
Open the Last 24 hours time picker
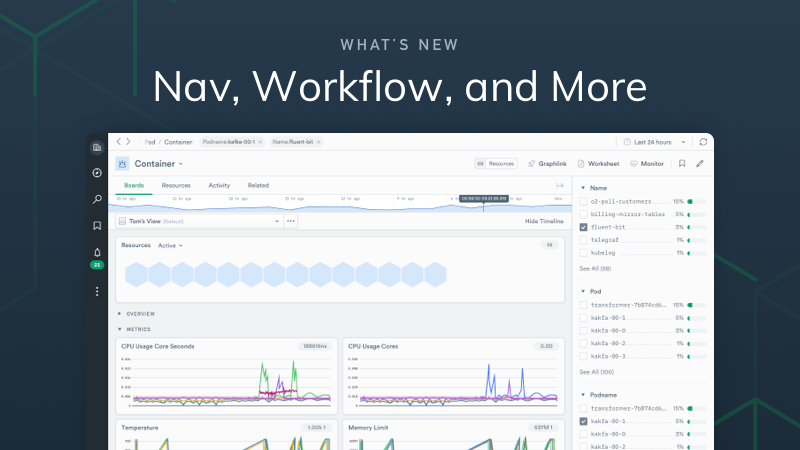tap(655, 142)
